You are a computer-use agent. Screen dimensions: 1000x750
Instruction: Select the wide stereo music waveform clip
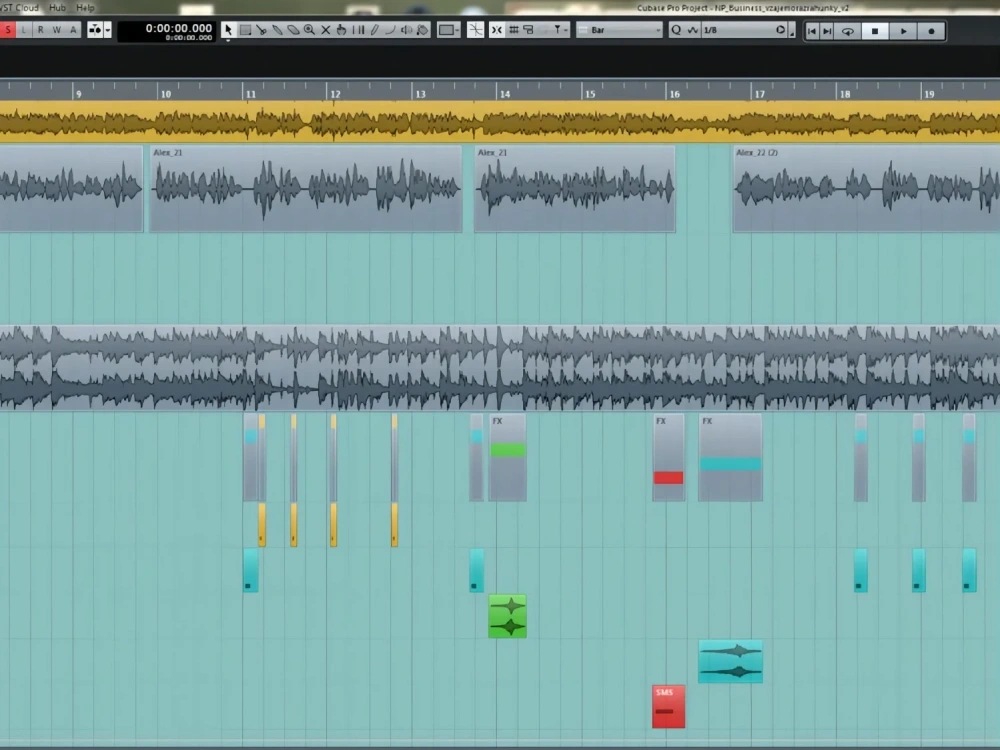500,368
